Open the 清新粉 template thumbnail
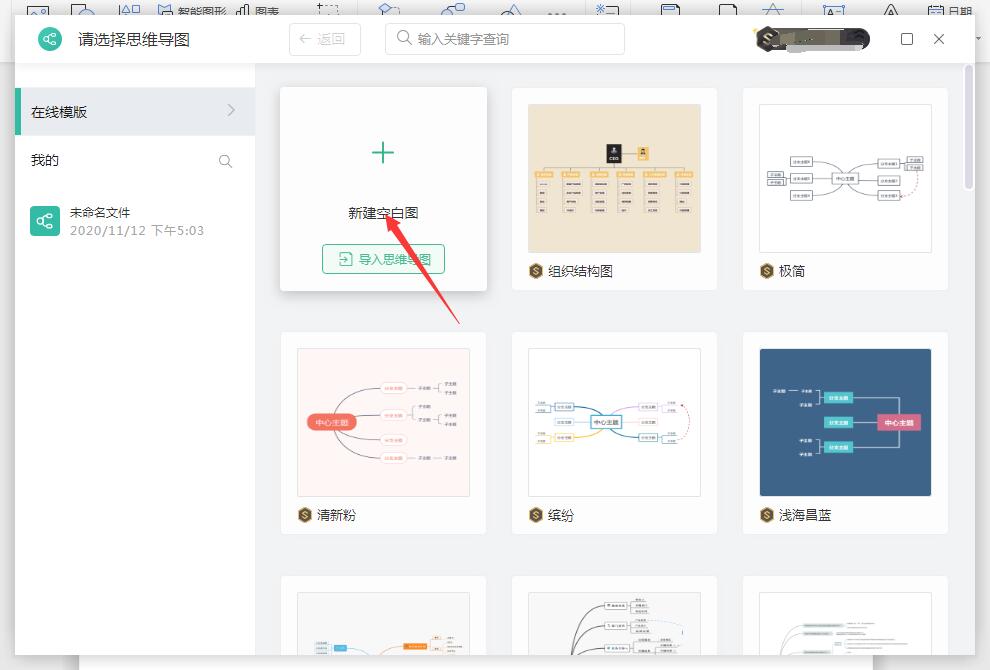 click(x=383, y=421)
